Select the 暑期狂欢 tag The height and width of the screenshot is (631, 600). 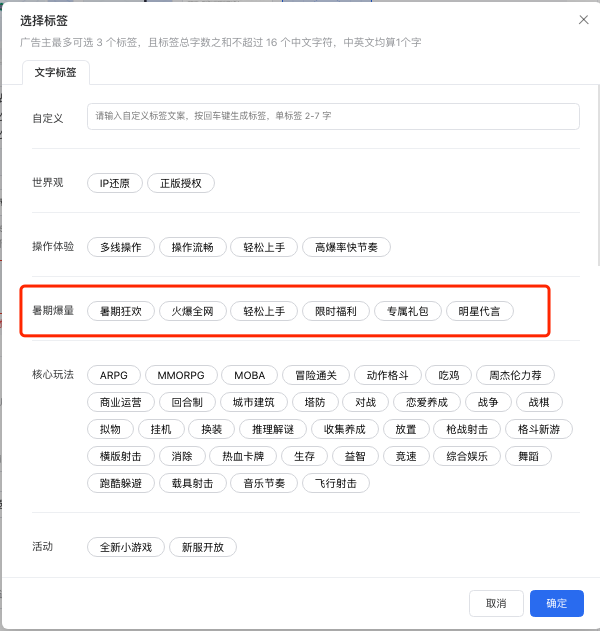pyautogui.click(x=121, y=311)
